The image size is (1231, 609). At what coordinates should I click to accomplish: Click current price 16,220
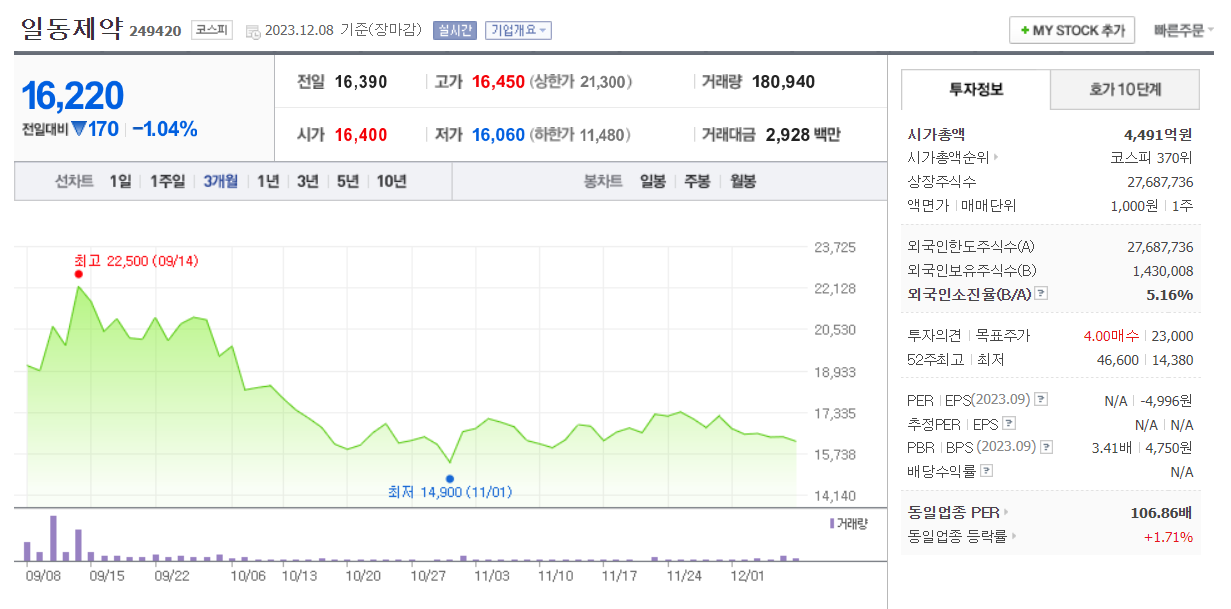(73, 95)
